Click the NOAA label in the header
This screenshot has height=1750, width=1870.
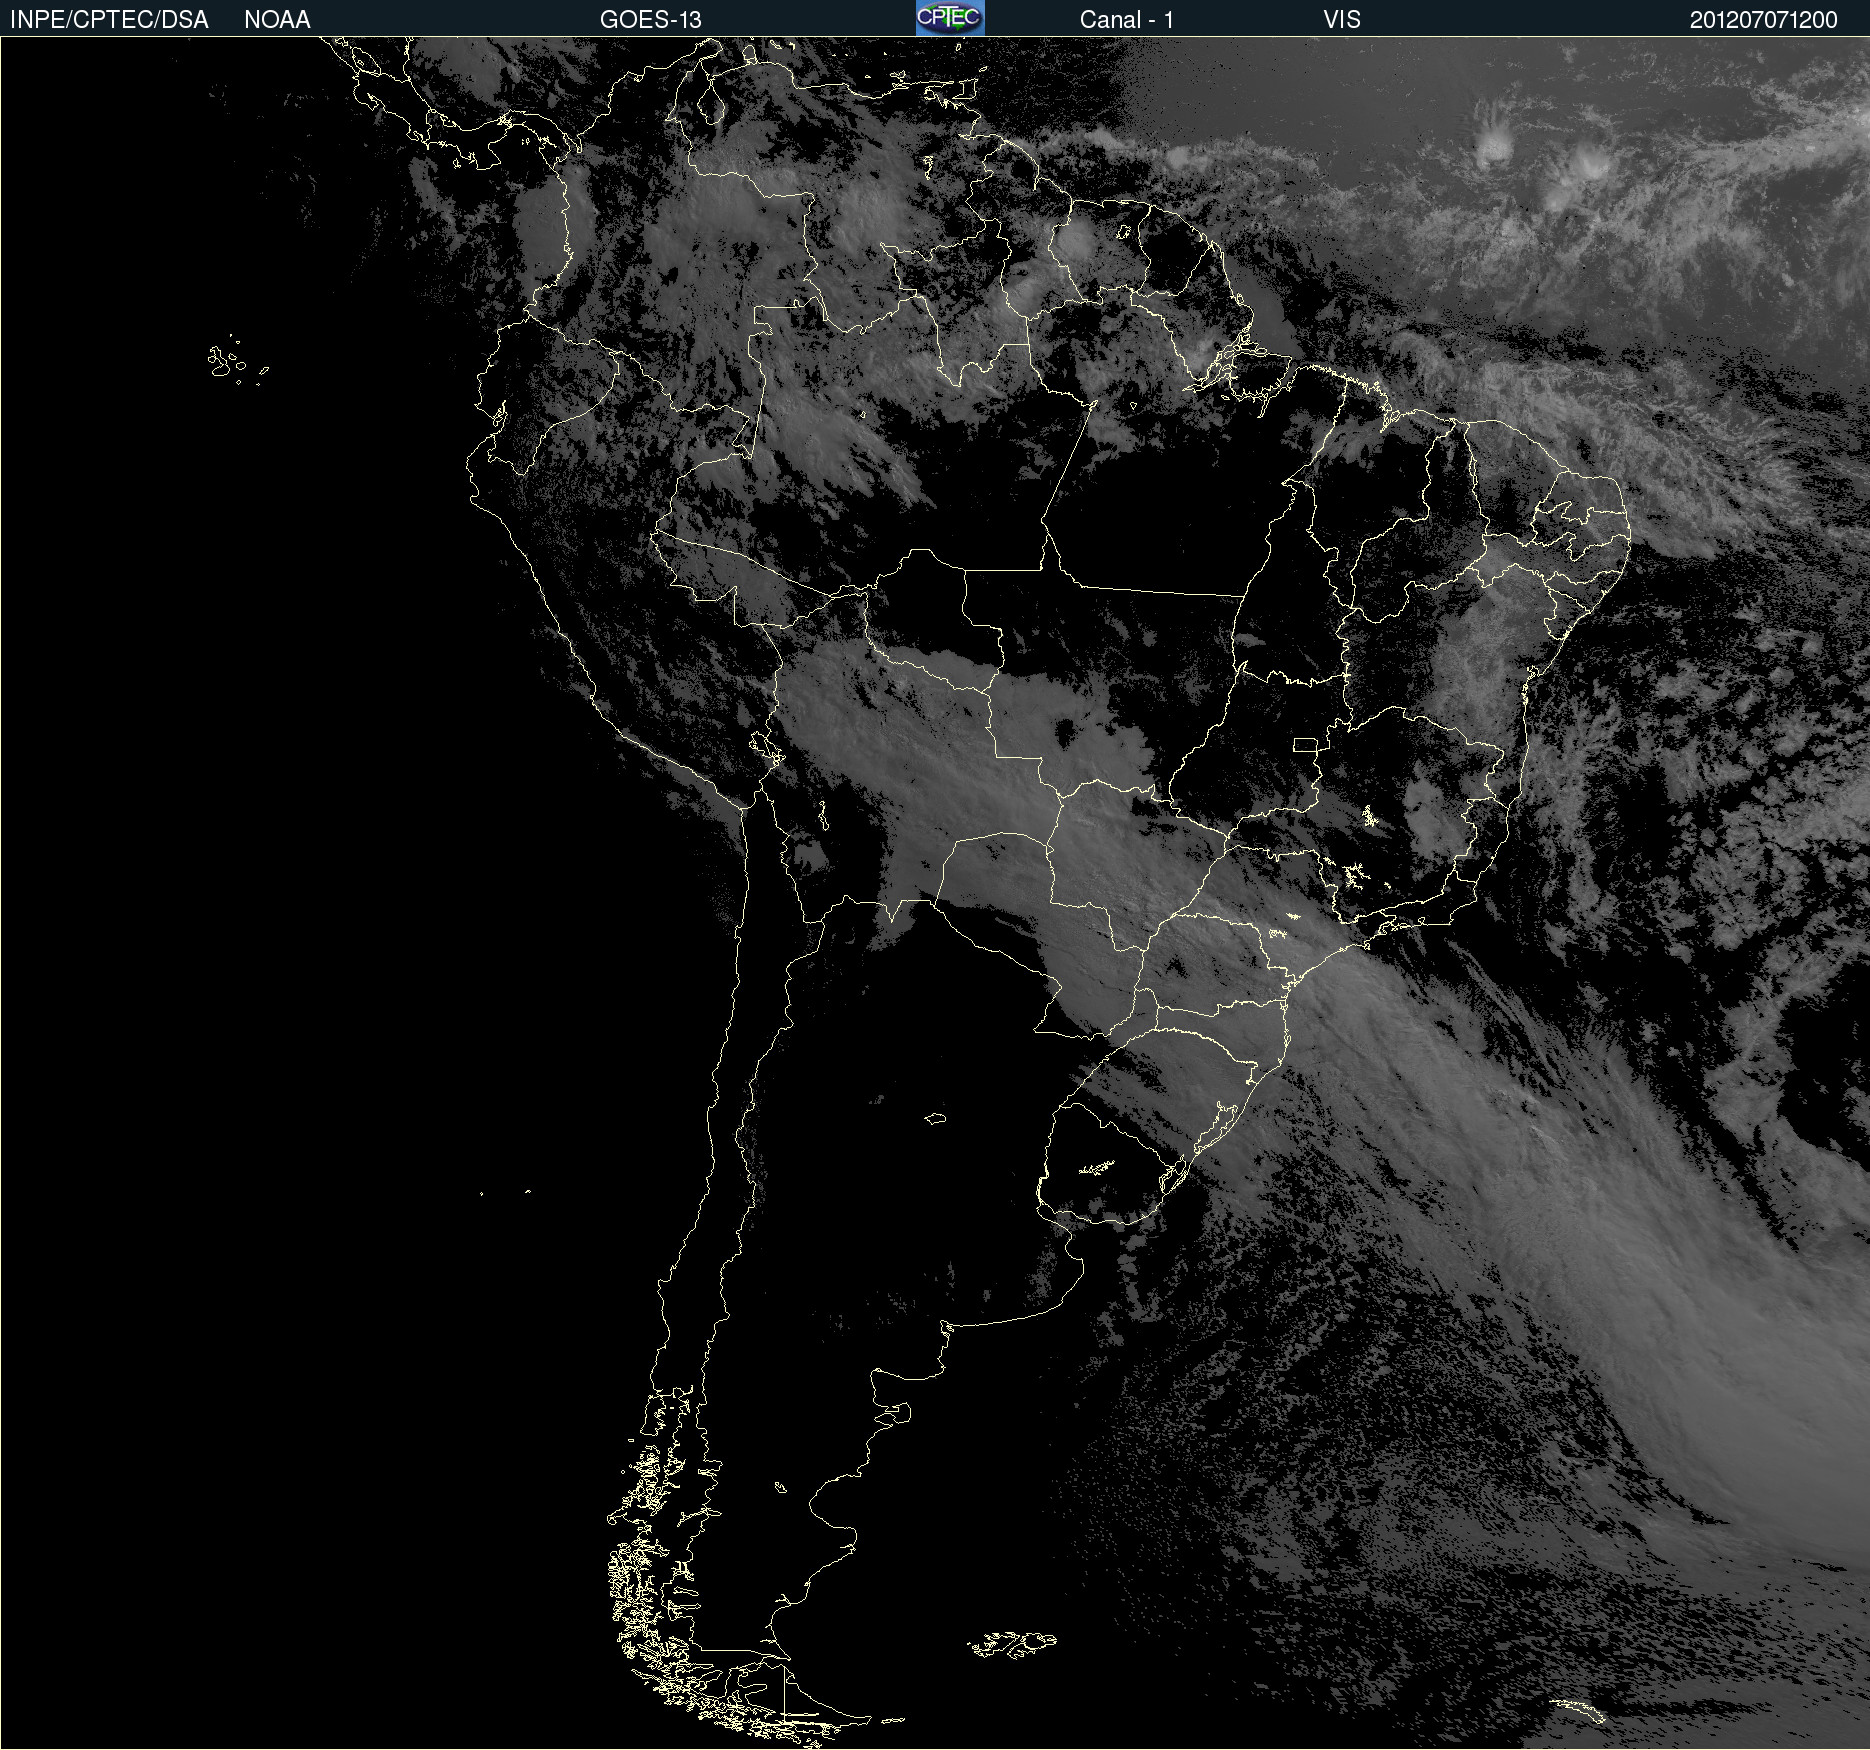click(277, 20)
